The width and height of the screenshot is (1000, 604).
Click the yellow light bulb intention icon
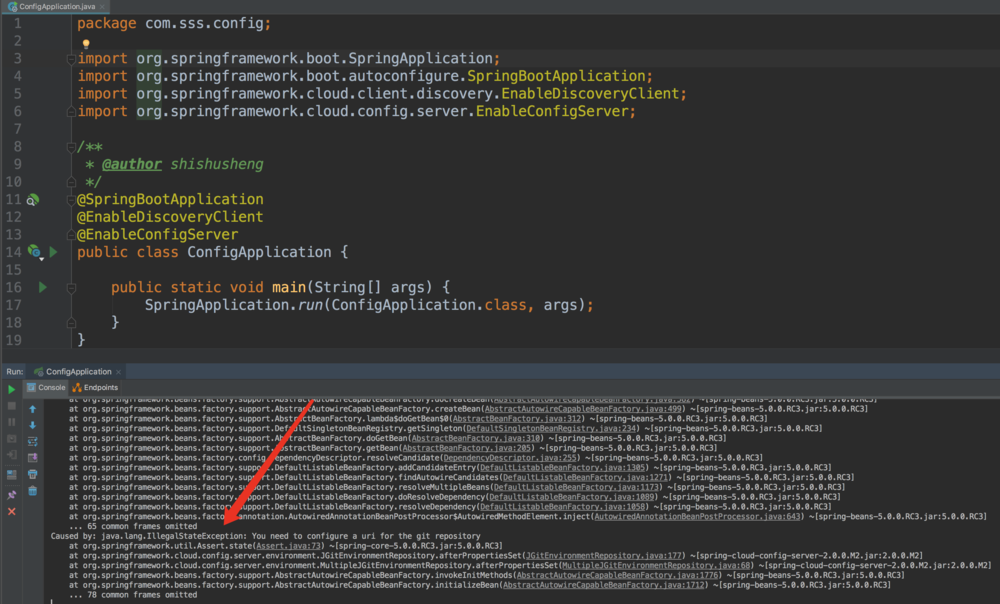[x=86, y=44]
